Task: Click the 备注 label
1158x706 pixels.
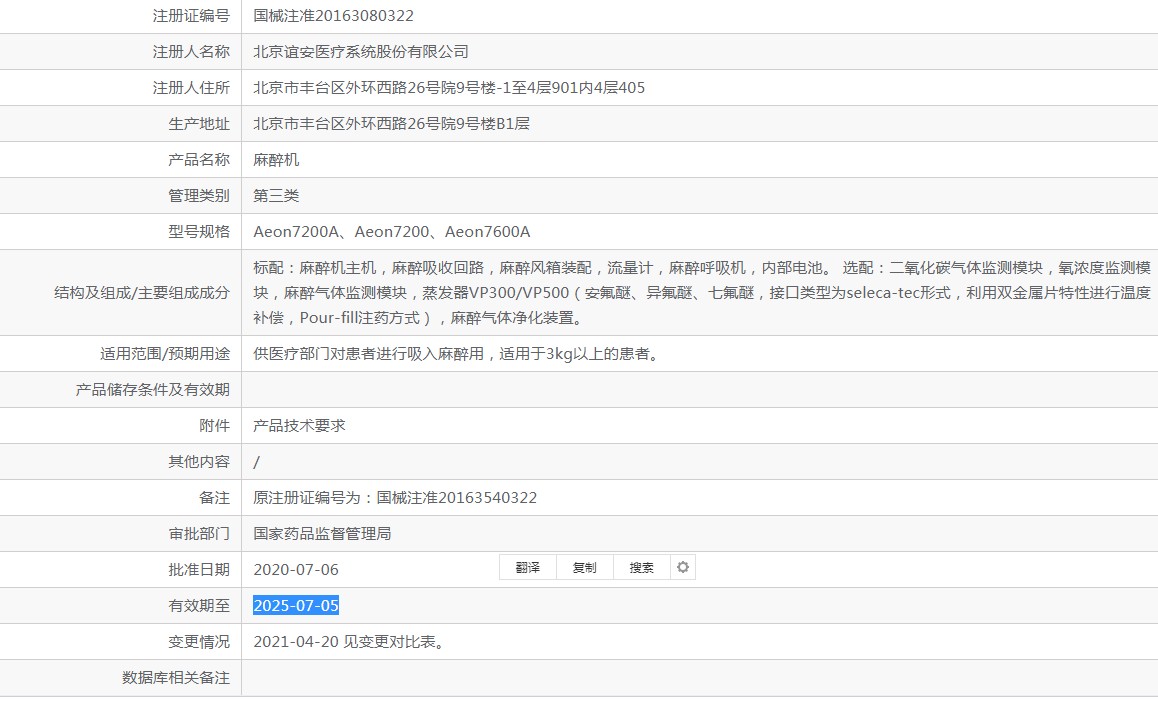Action: [214, 498]
